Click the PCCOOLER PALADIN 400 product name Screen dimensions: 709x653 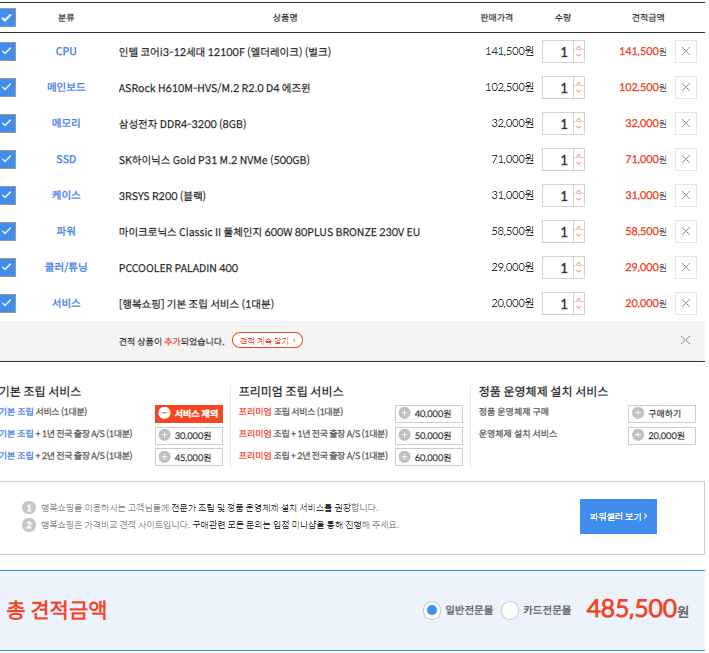tap(178, 268)
